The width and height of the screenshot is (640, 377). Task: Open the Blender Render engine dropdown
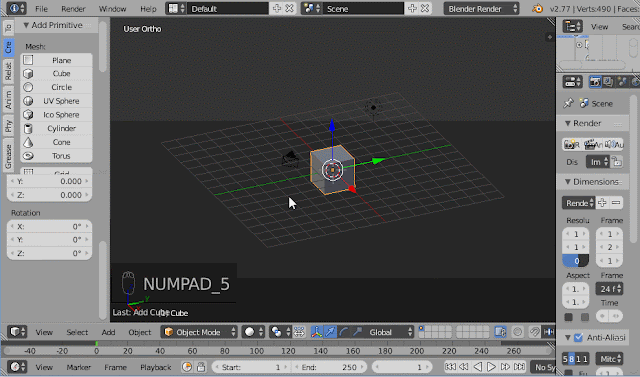pos(482,9)
